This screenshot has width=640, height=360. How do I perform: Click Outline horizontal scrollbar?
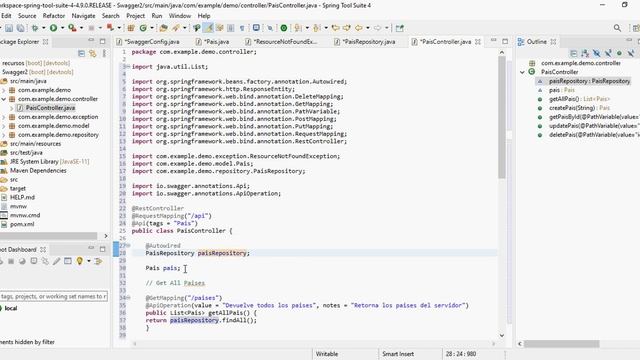[x=562, y=344]
